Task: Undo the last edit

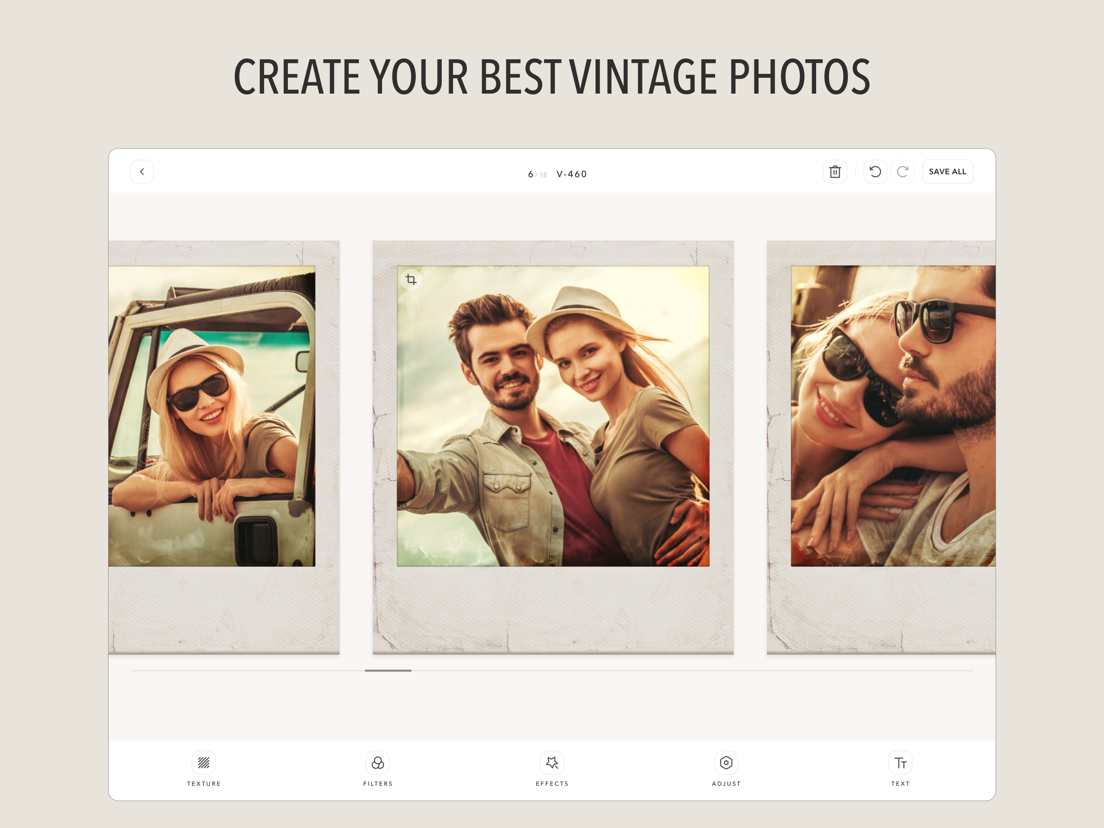Action: [x=874, y=171]
